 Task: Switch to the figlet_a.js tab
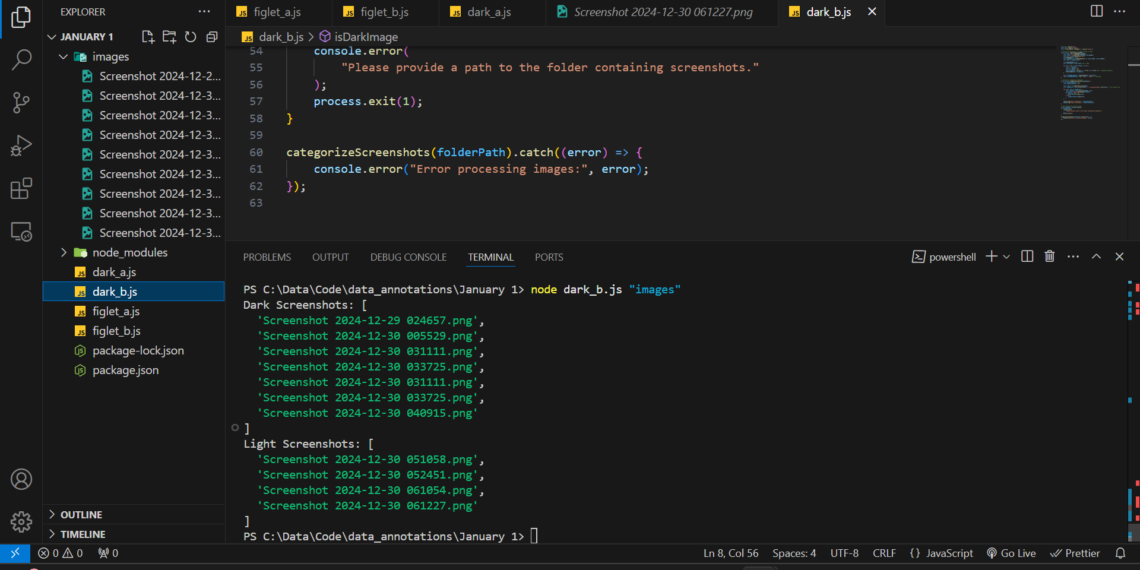[278, 12]
